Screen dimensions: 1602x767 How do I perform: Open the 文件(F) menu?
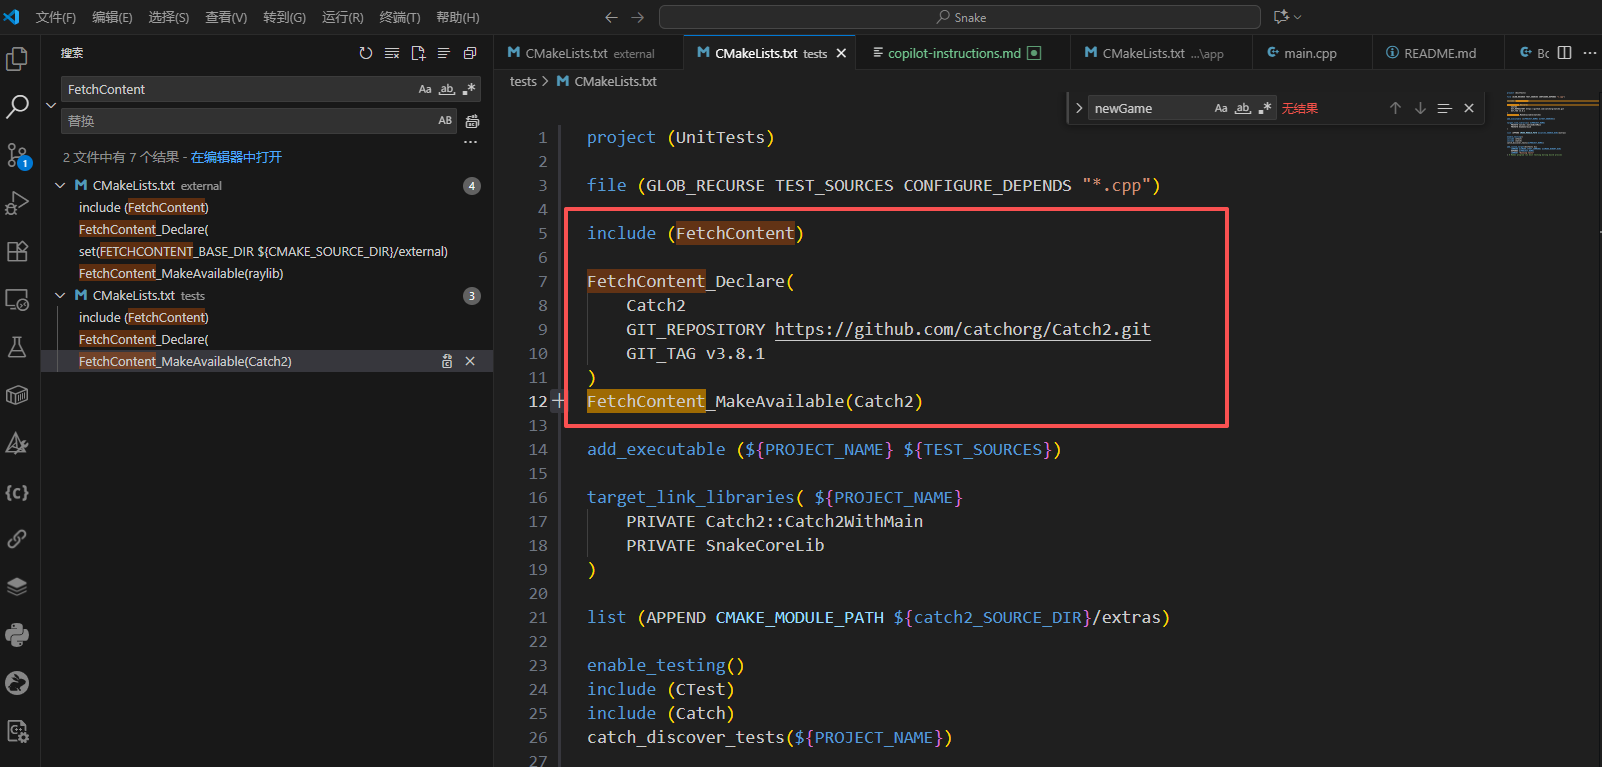(56, 17)
